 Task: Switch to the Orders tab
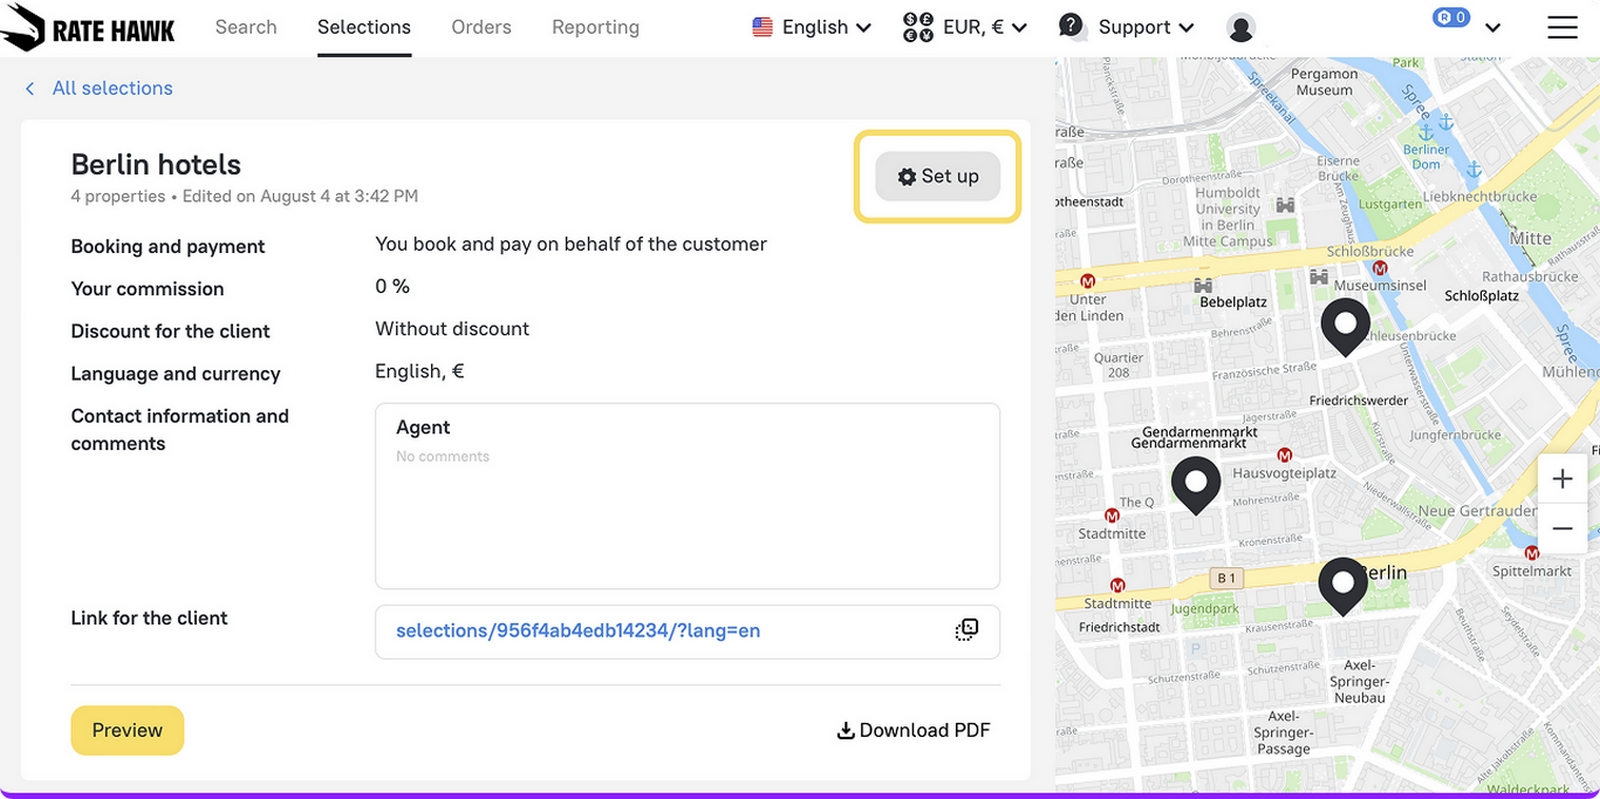[x=481, y=28]
